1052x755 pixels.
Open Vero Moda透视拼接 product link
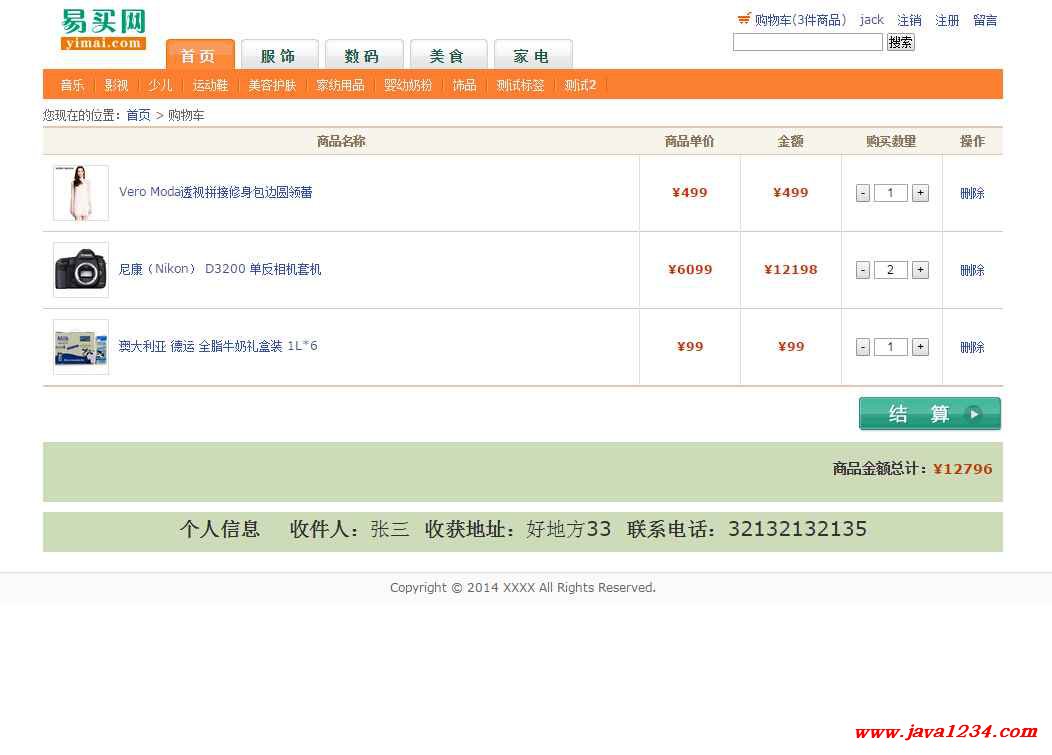215,192
